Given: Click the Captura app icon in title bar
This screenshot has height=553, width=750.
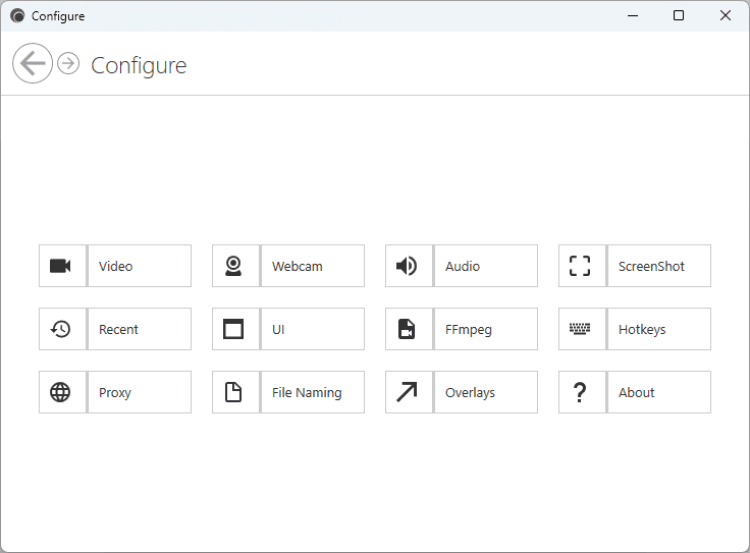Looking at the screenshot, I should click(17, 16).
